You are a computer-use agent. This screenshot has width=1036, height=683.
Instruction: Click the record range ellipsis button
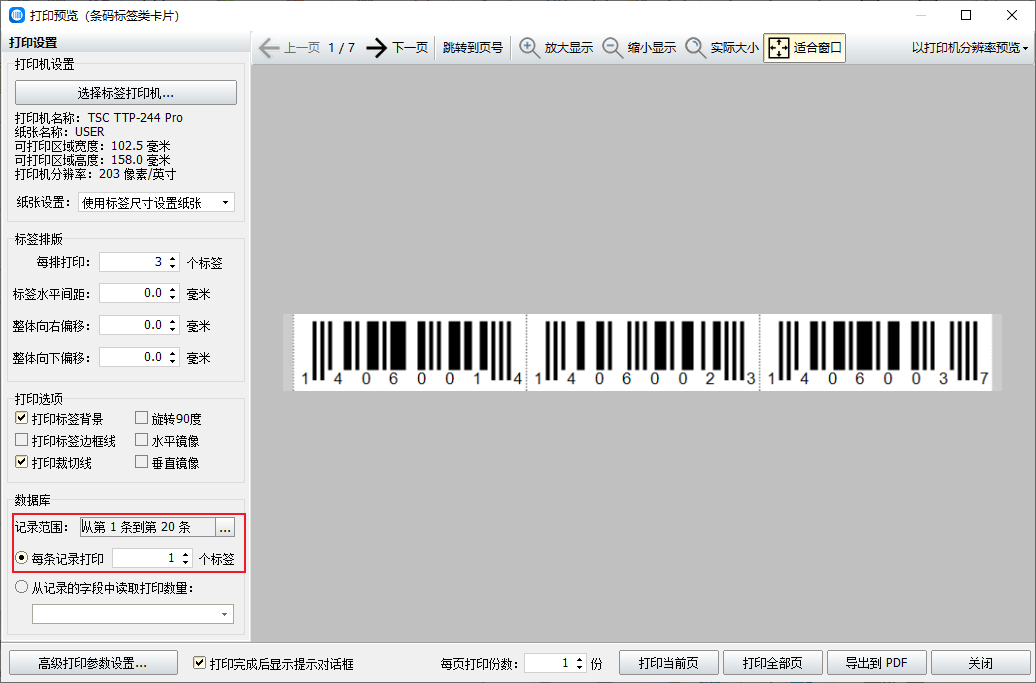pyautogui.click(x=225, y=527)
